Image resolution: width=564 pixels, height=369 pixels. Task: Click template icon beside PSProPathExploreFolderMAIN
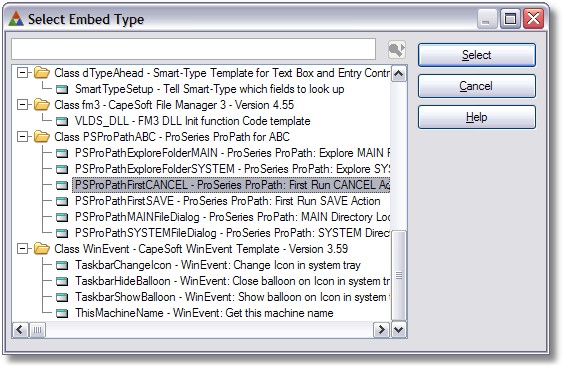[62, 153]
